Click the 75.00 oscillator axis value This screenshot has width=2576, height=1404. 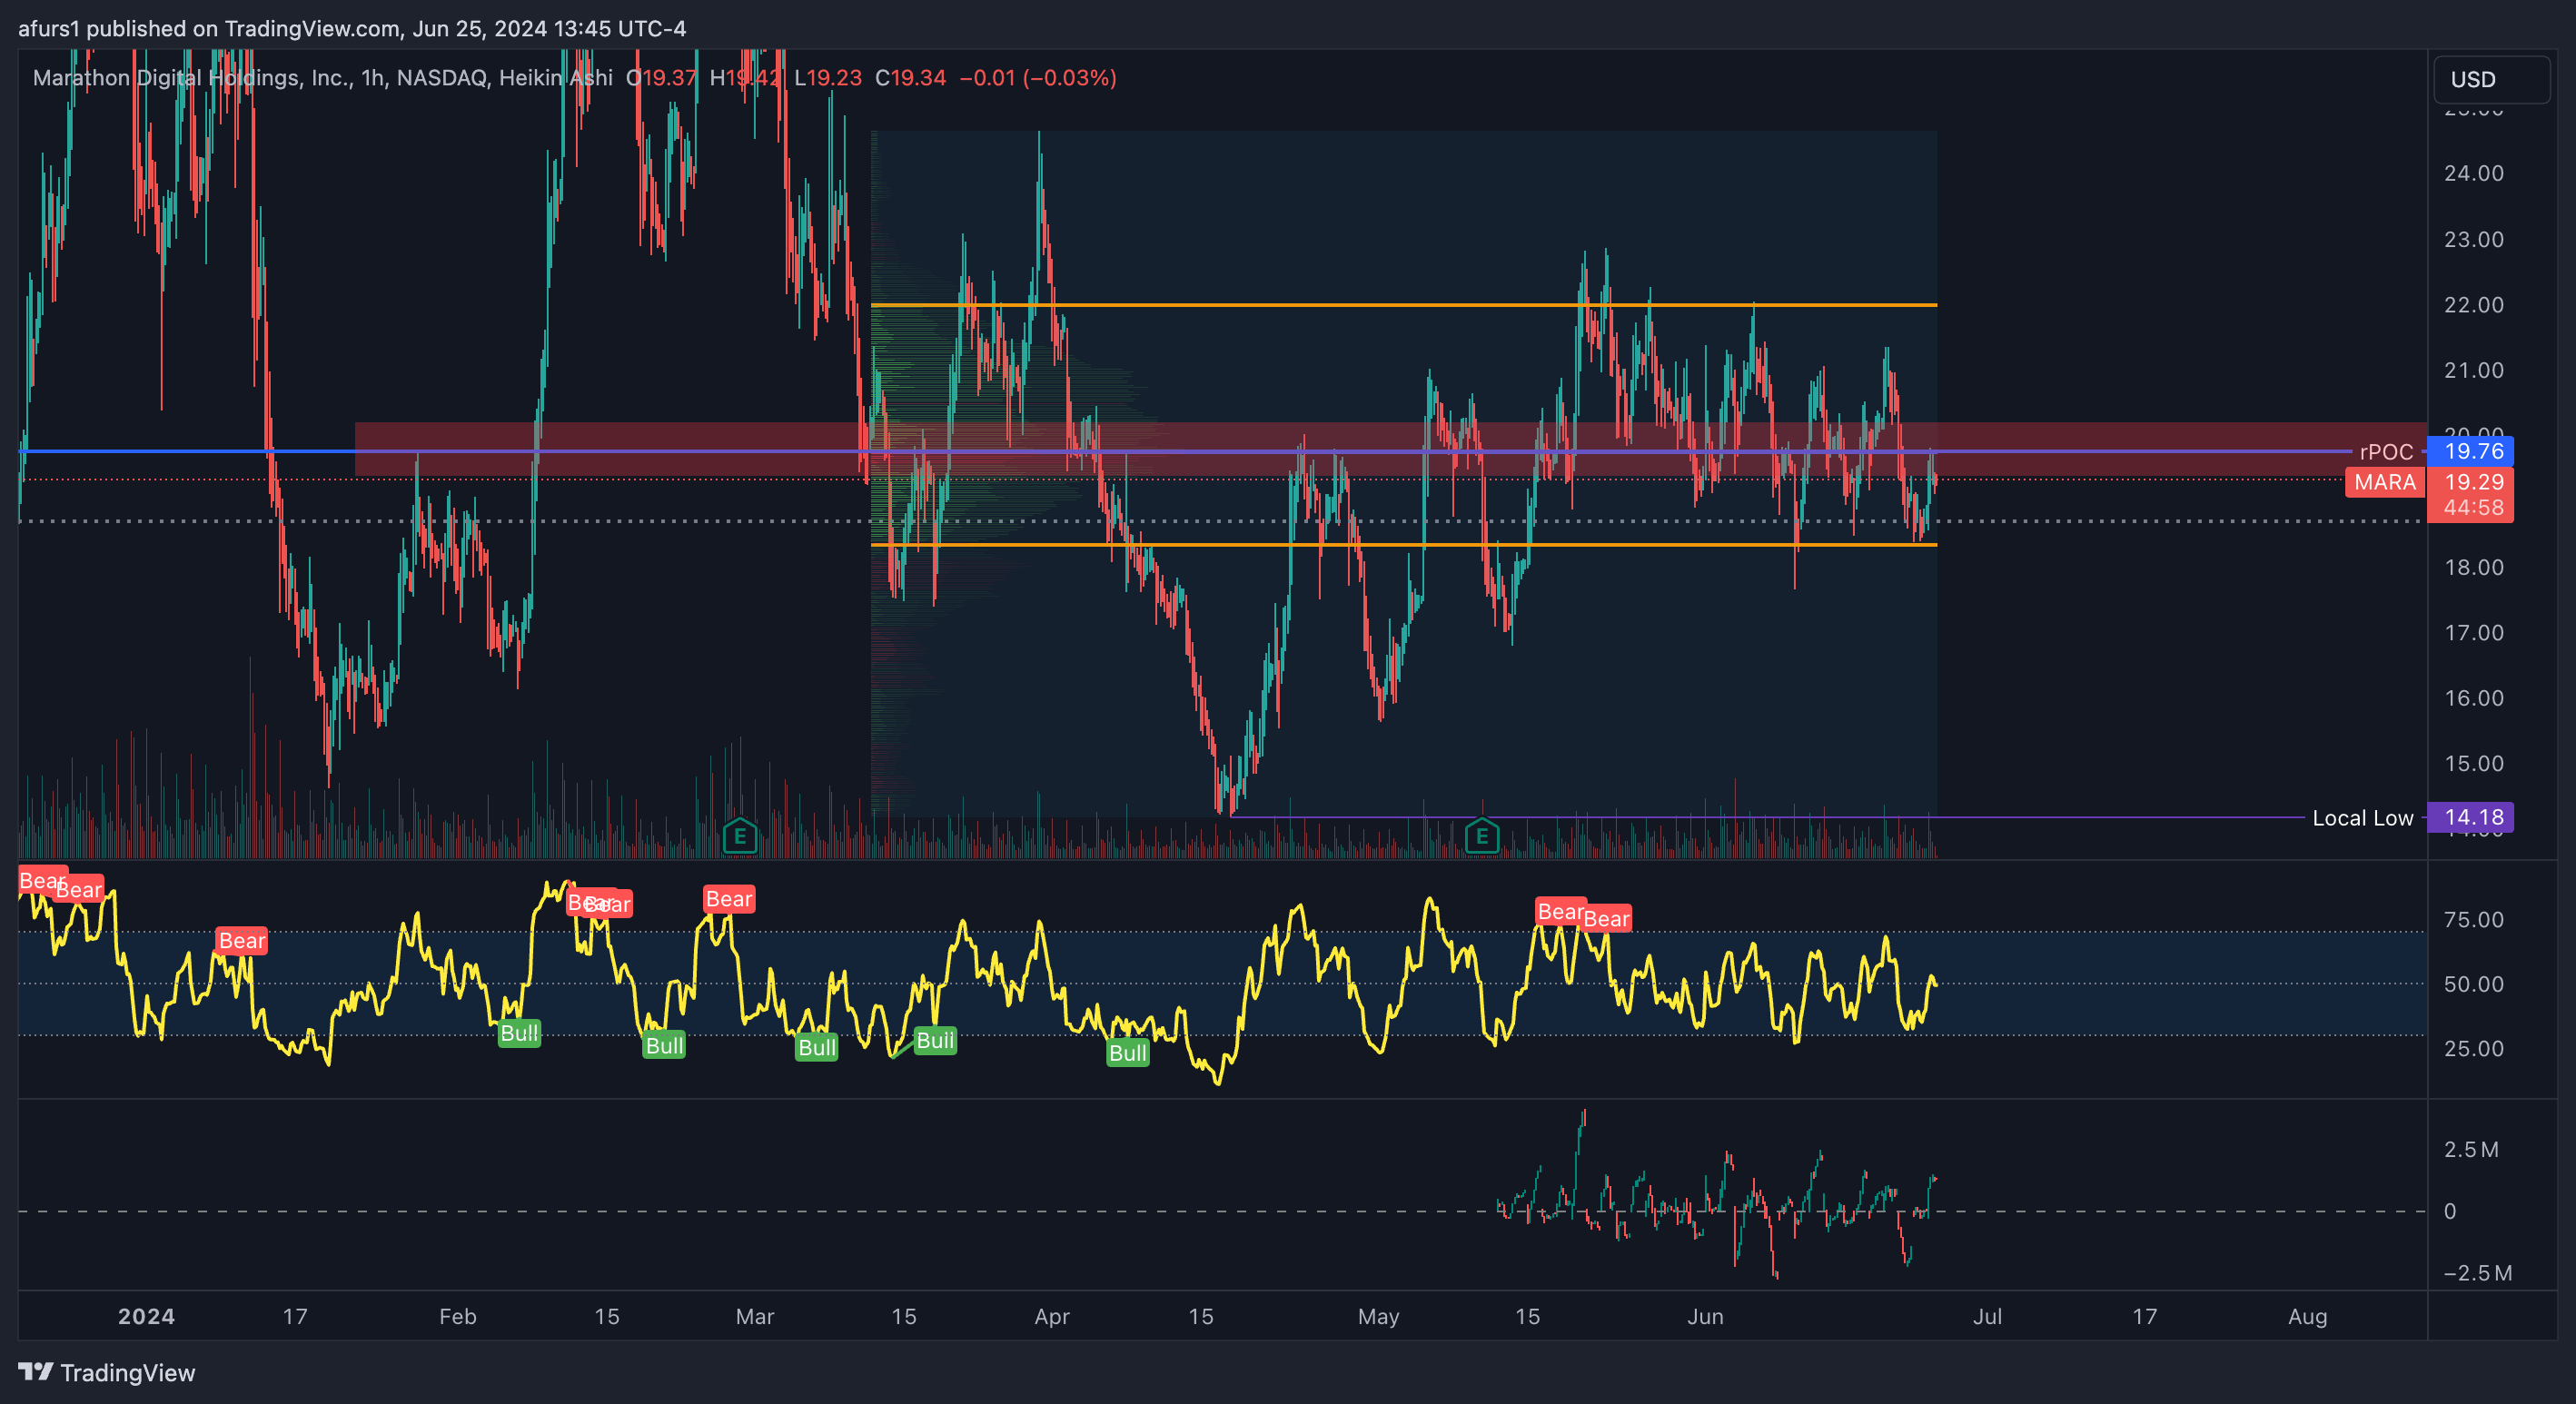pos(2474,919)
